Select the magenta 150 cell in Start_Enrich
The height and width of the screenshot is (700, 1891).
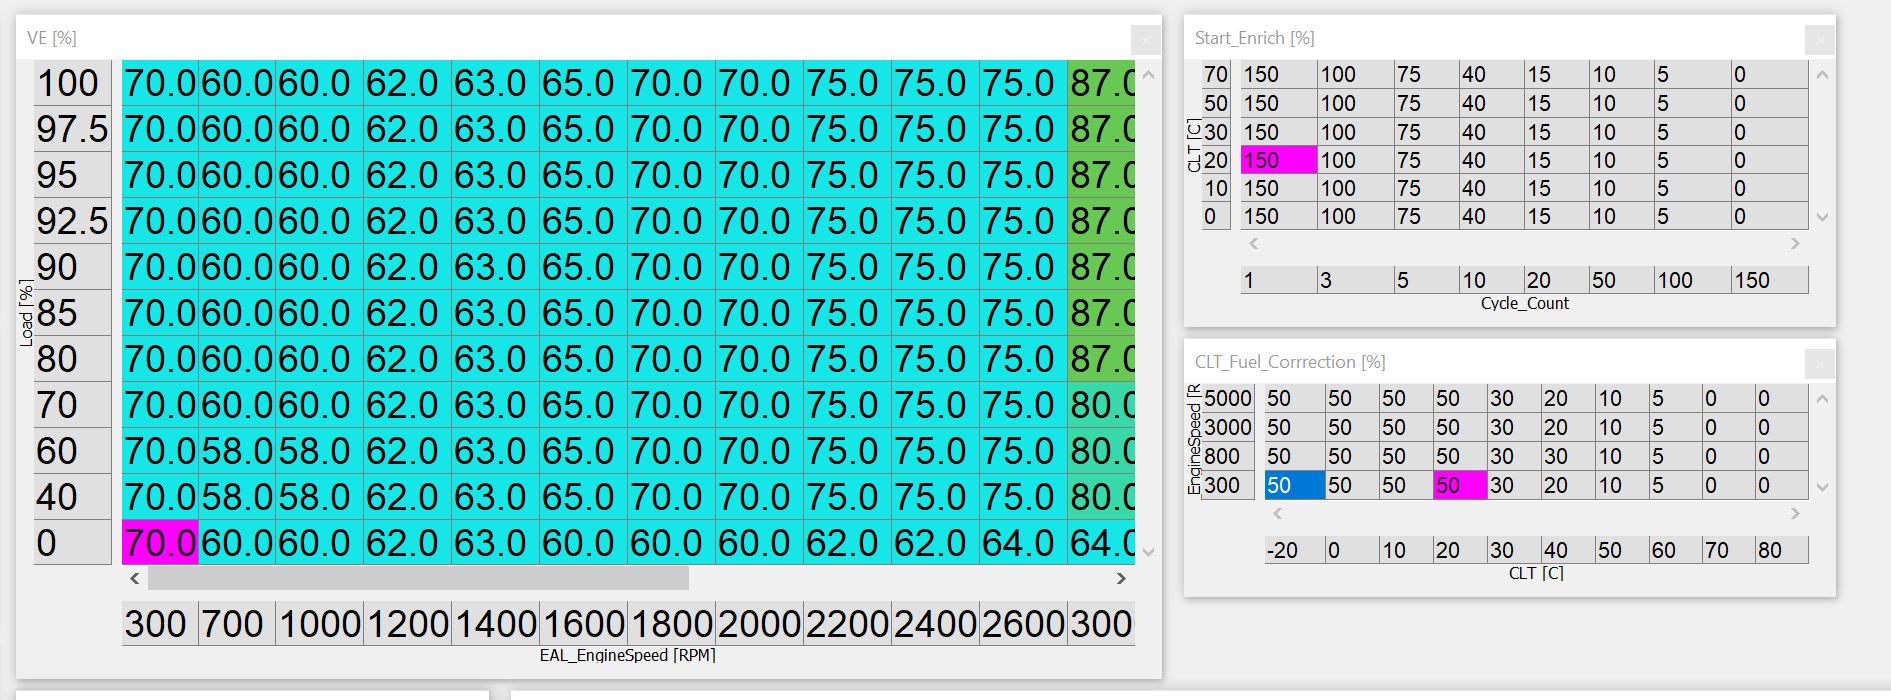pyautogui.click(x=1278, y=160)
